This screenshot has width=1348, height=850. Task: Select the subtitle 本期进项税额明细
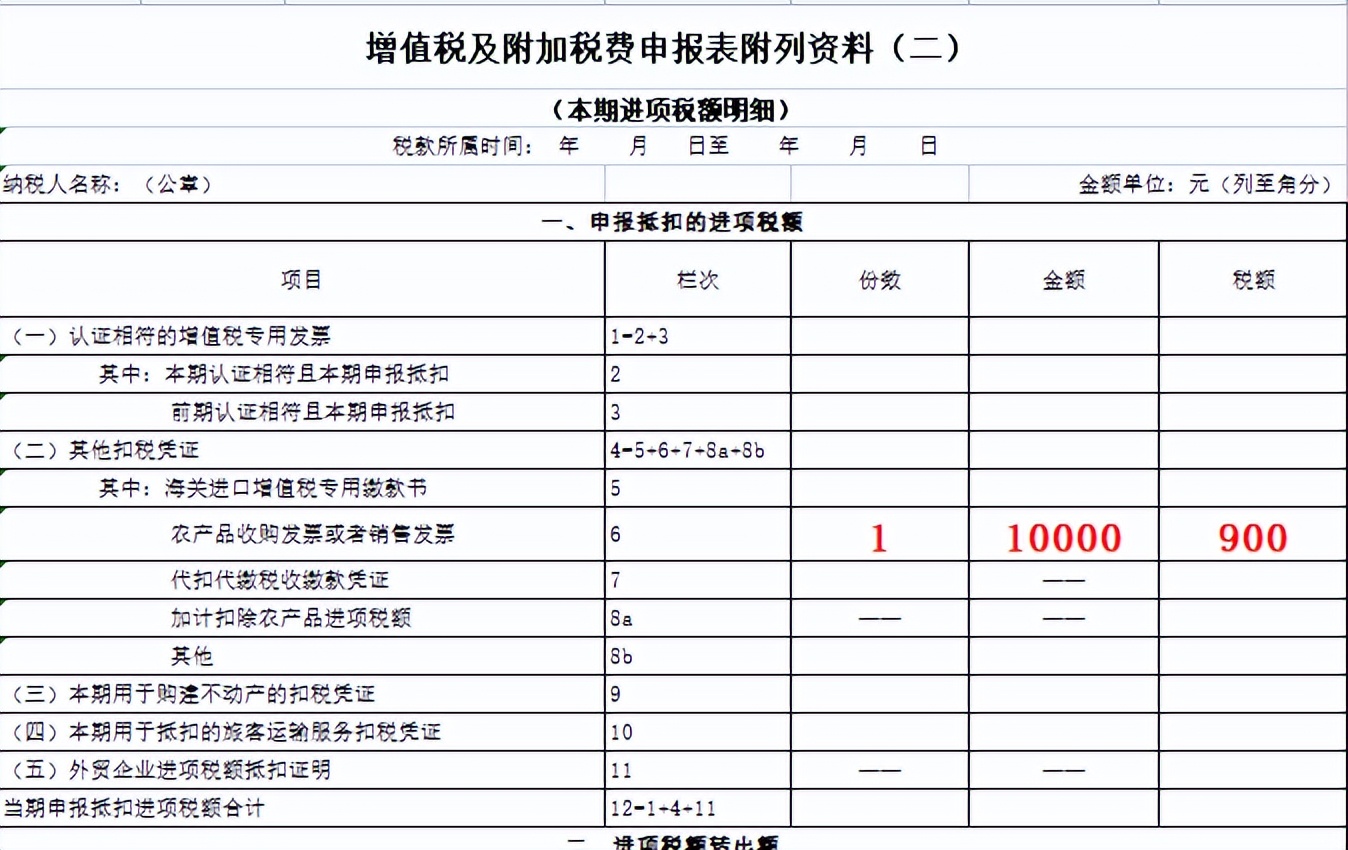(674, 110)
